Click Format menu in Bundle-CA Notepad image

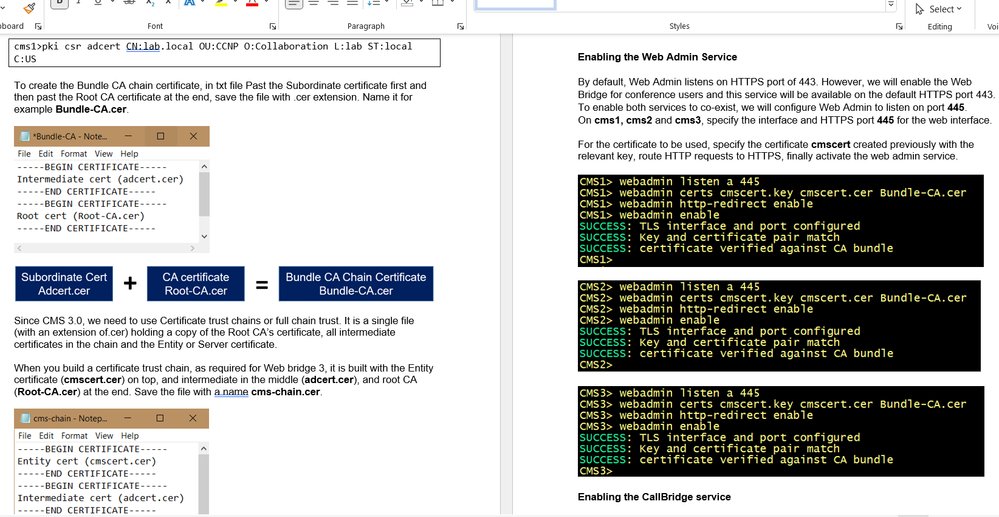pos(74,154)
